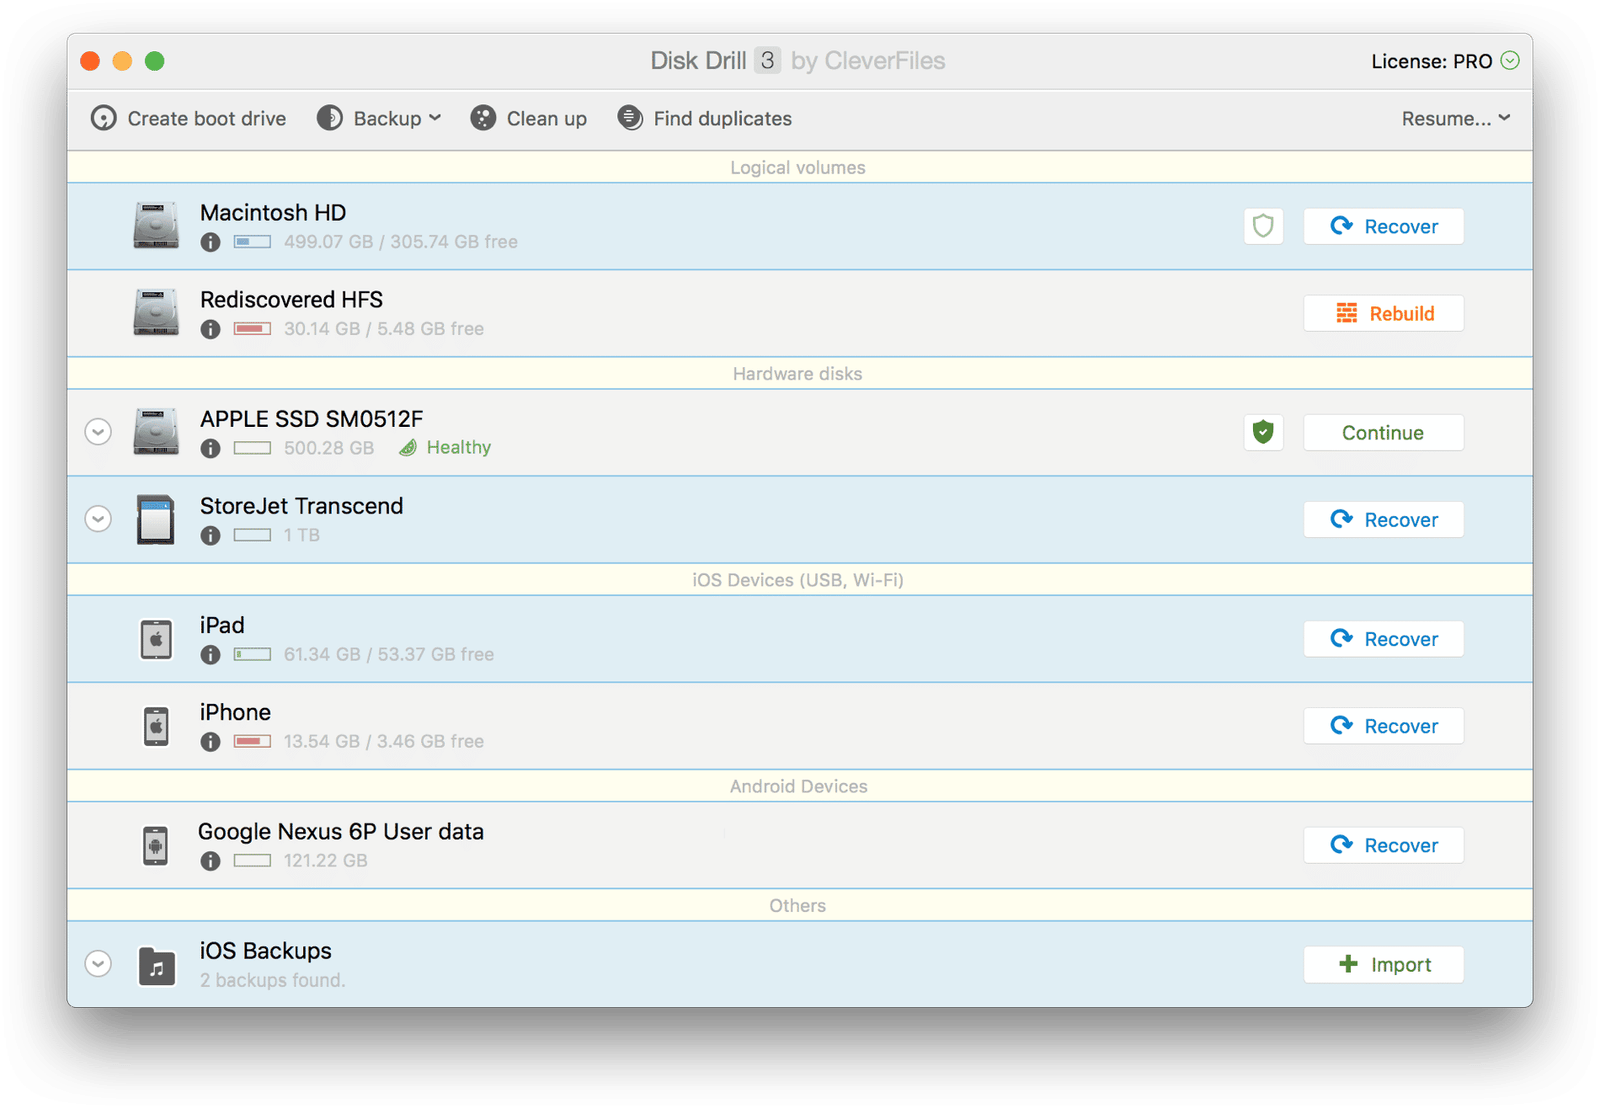This screenshot has height=1108, width=1600.
Task: Click the iOS Backups music folder icon
Action: click(156, 966)
